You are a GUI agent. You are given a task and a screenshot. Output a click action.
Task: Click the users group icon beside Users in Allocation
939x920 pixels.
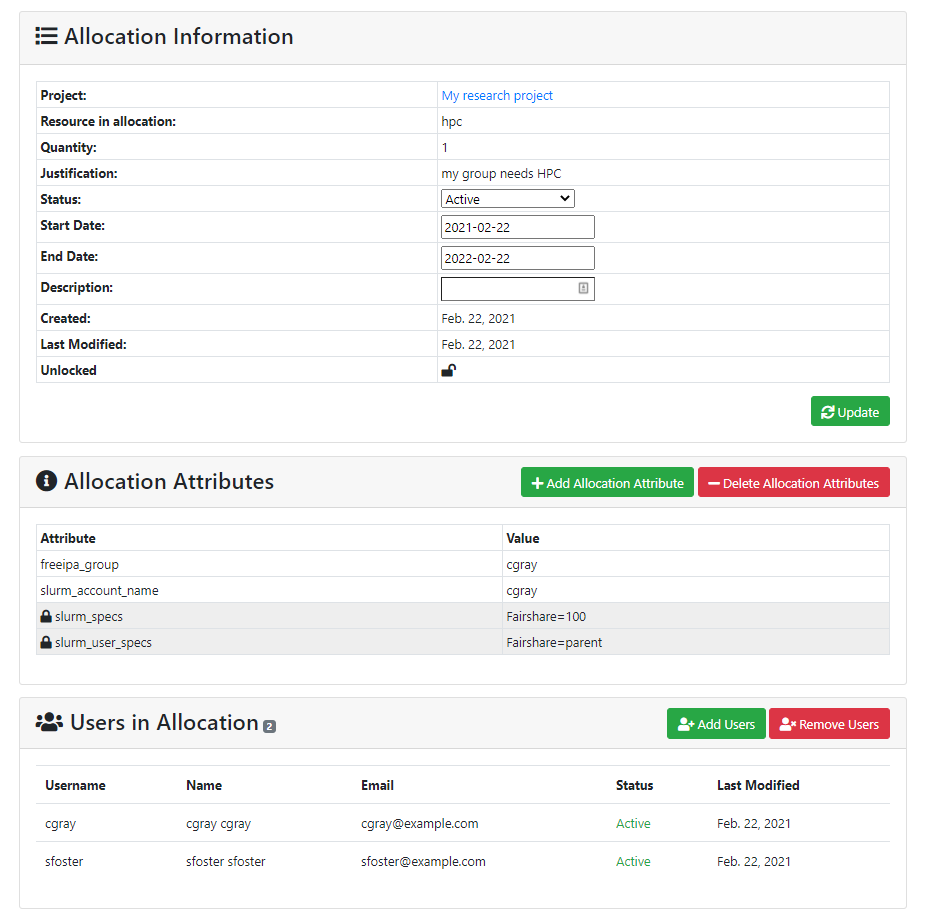49,722
